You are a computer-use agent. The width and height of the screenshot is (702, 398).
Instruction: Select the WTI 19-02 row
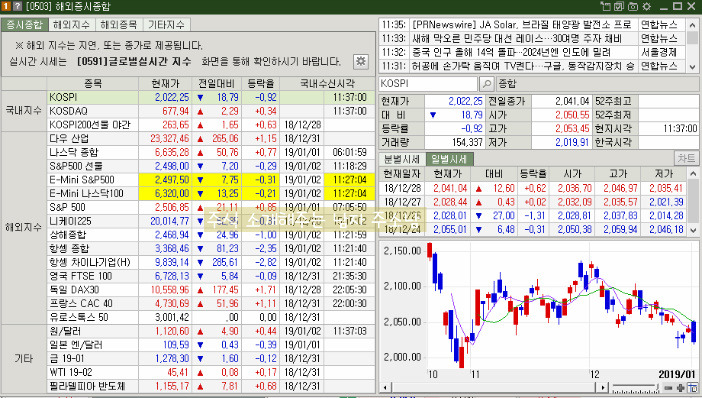pos(210,372)
